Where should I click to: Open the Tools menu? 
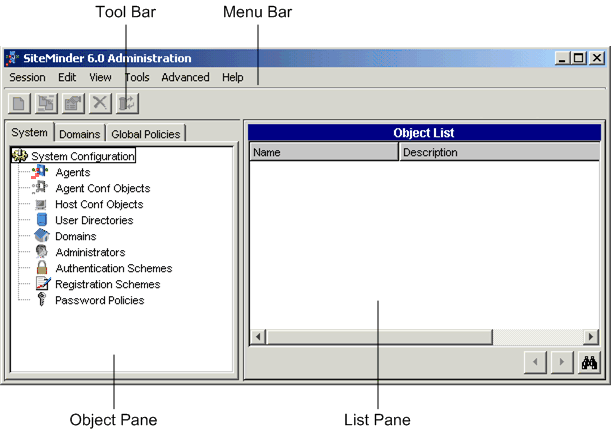(137, 78)
